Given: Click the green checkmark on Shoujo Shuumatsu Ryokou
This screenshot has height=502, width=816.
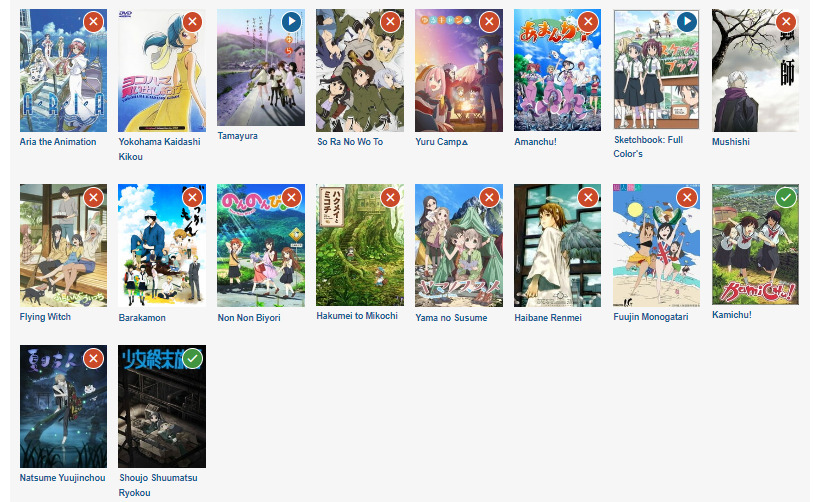Looking at the screenshot, I should (x=193, y=358).
